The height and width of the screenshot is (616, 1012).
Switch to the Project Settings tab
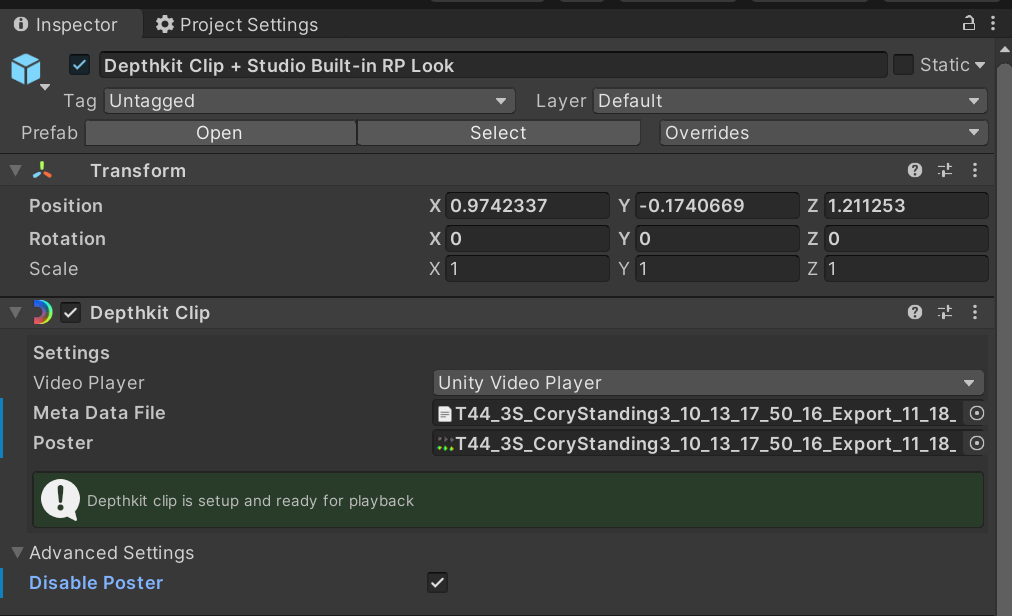coord(236,24)
